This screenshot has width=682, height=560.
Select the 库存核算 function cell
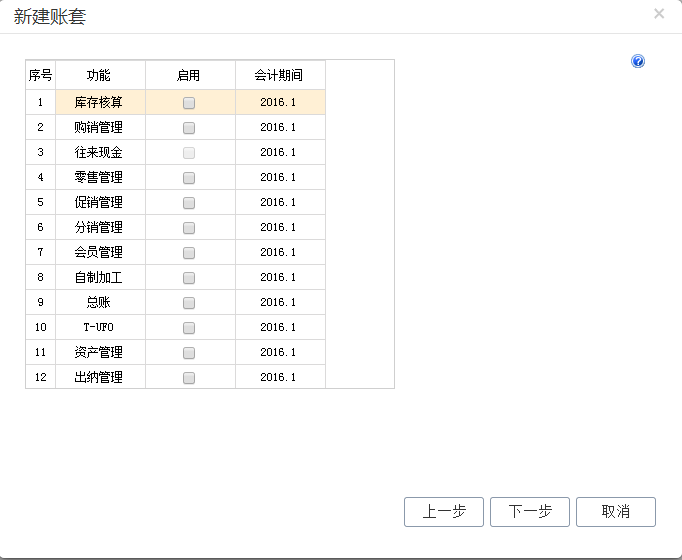(x=100, y=102)
